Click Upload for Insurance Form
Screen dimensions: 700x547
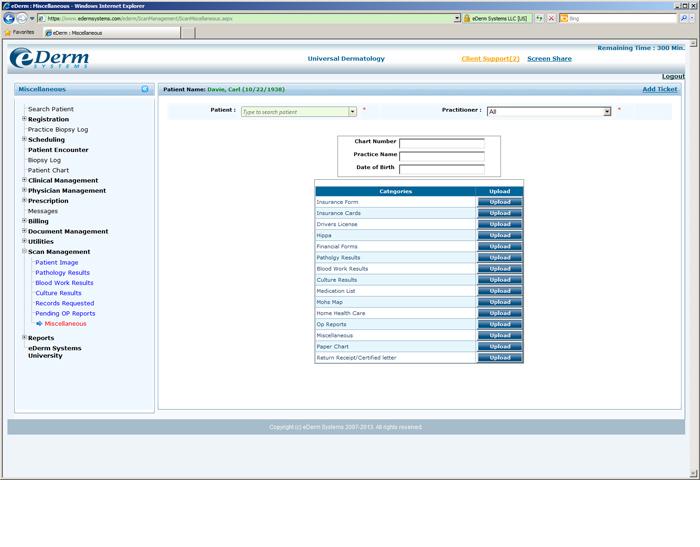click(500, 202)
